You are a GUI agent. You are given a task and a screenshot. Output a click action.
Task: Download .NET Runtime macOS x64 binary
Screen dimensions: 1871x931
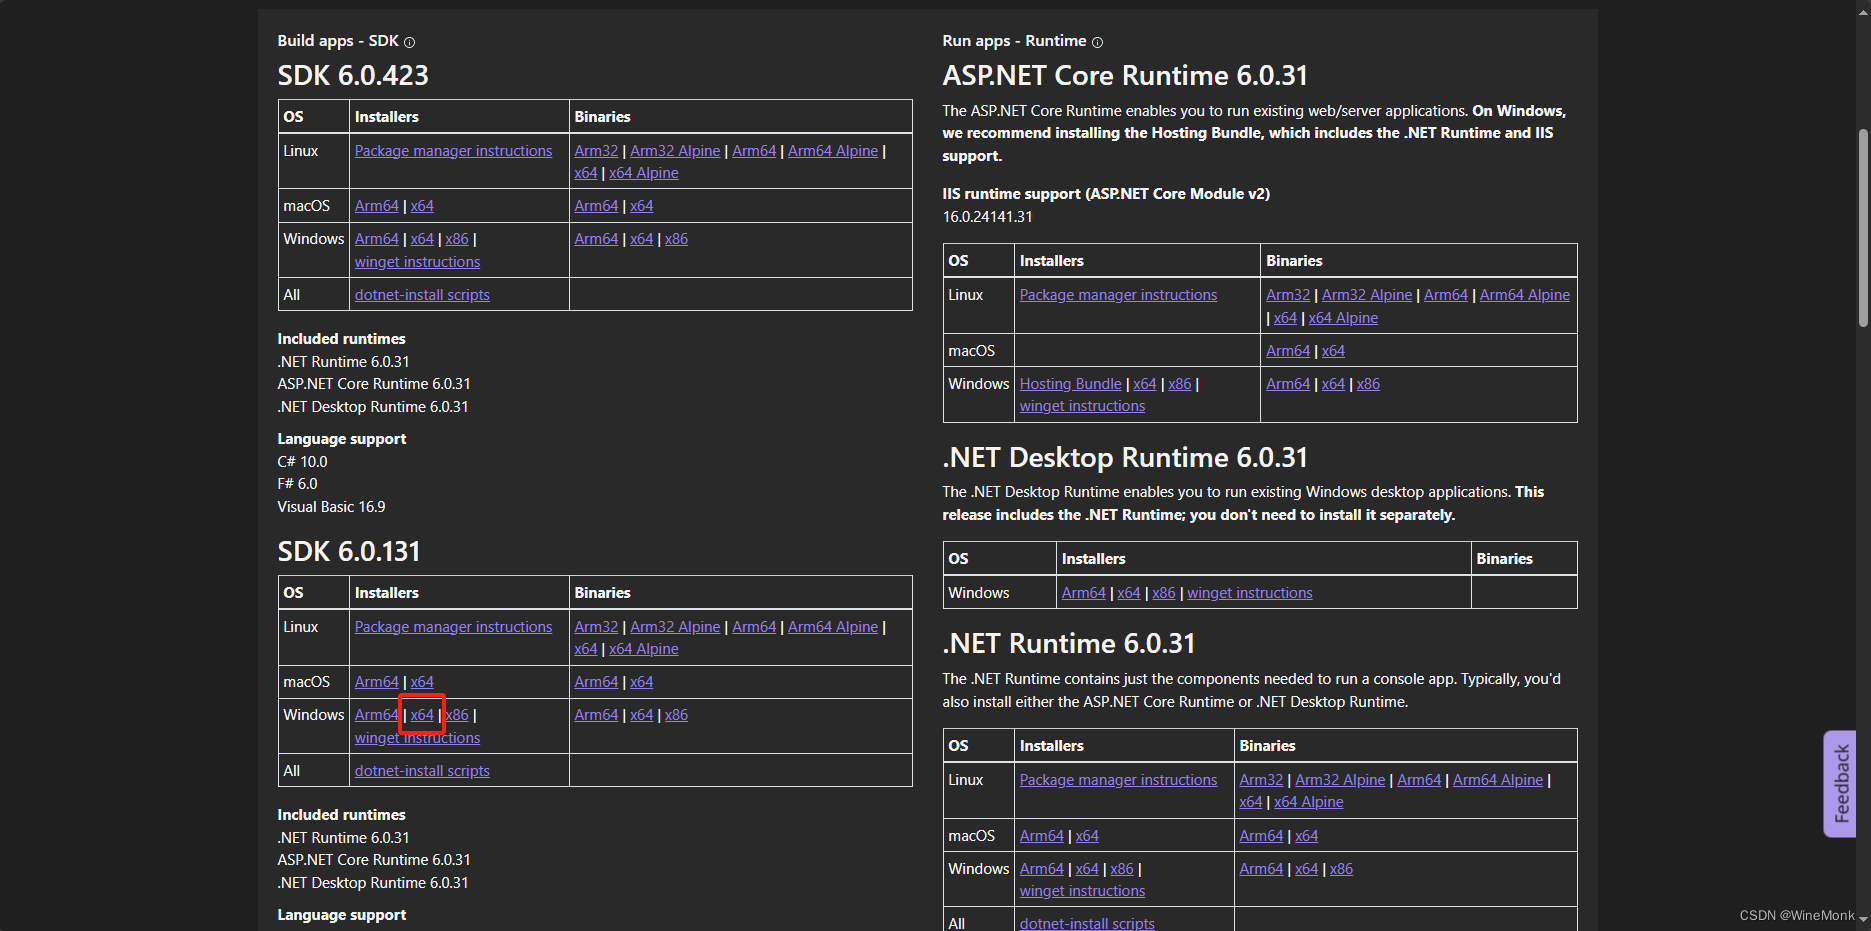1307,836
